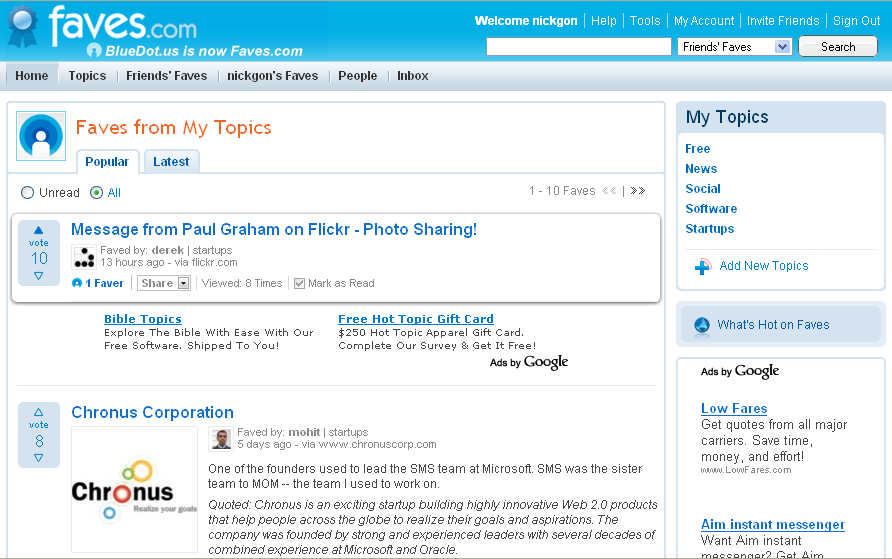Click the Search button
This screenshot has width=892, height=559.
[x=838, y=47]
